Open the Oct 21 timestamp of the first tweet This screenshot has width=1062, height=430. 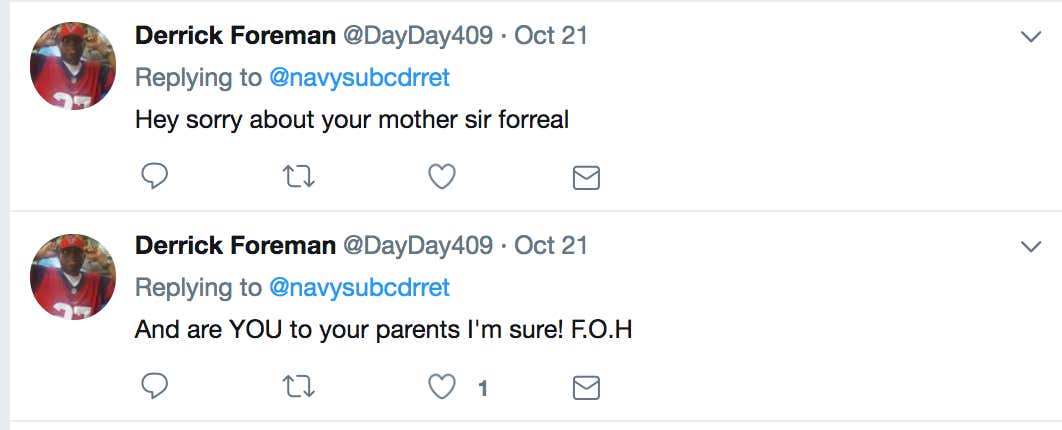(x=551, y=36)
